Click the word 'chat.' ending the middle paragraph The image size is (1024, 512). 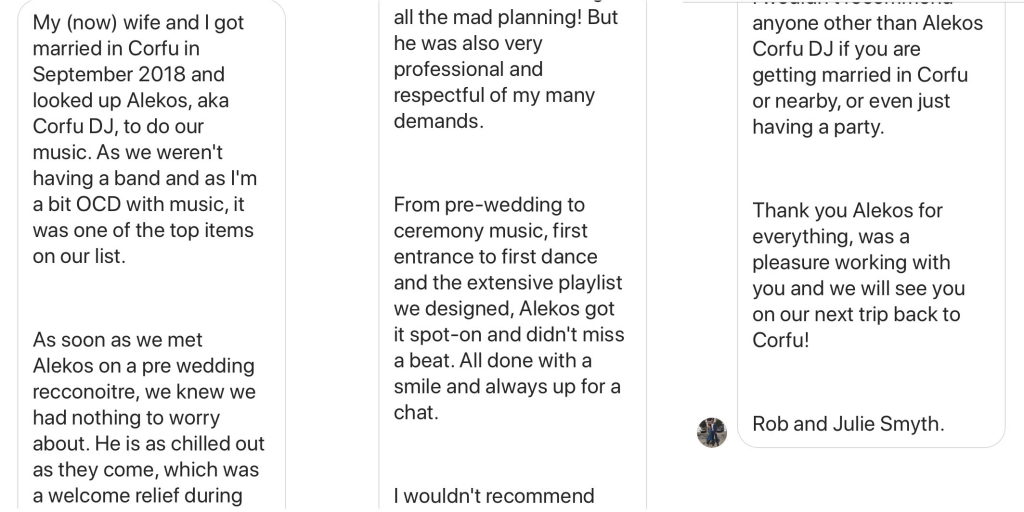pyautogui.click(x=415, y=413)
